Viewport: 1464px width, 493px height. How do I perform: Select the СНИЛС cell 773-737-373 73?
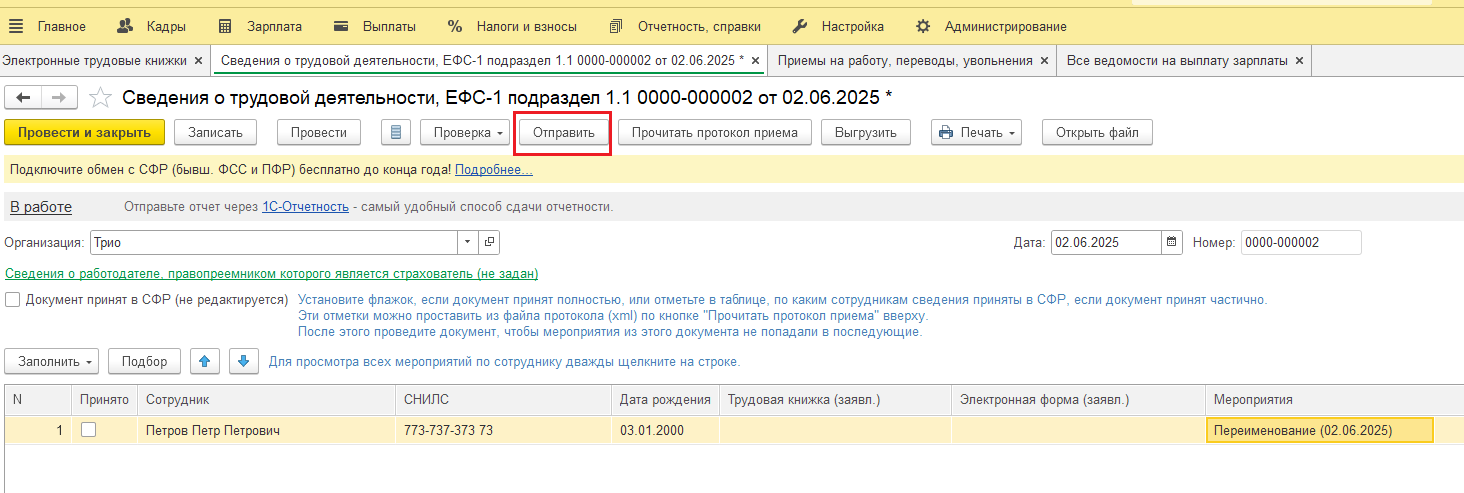[x=503, y=430]
